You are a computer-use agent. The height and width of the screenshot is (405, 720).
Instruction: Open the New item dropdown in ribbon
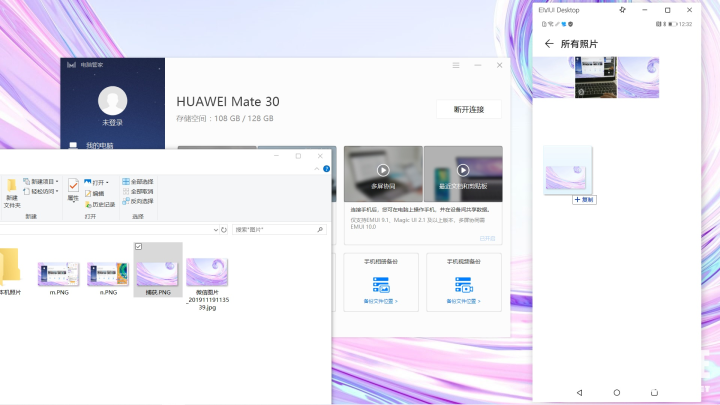pyautogui.click(x=41, y=182)
